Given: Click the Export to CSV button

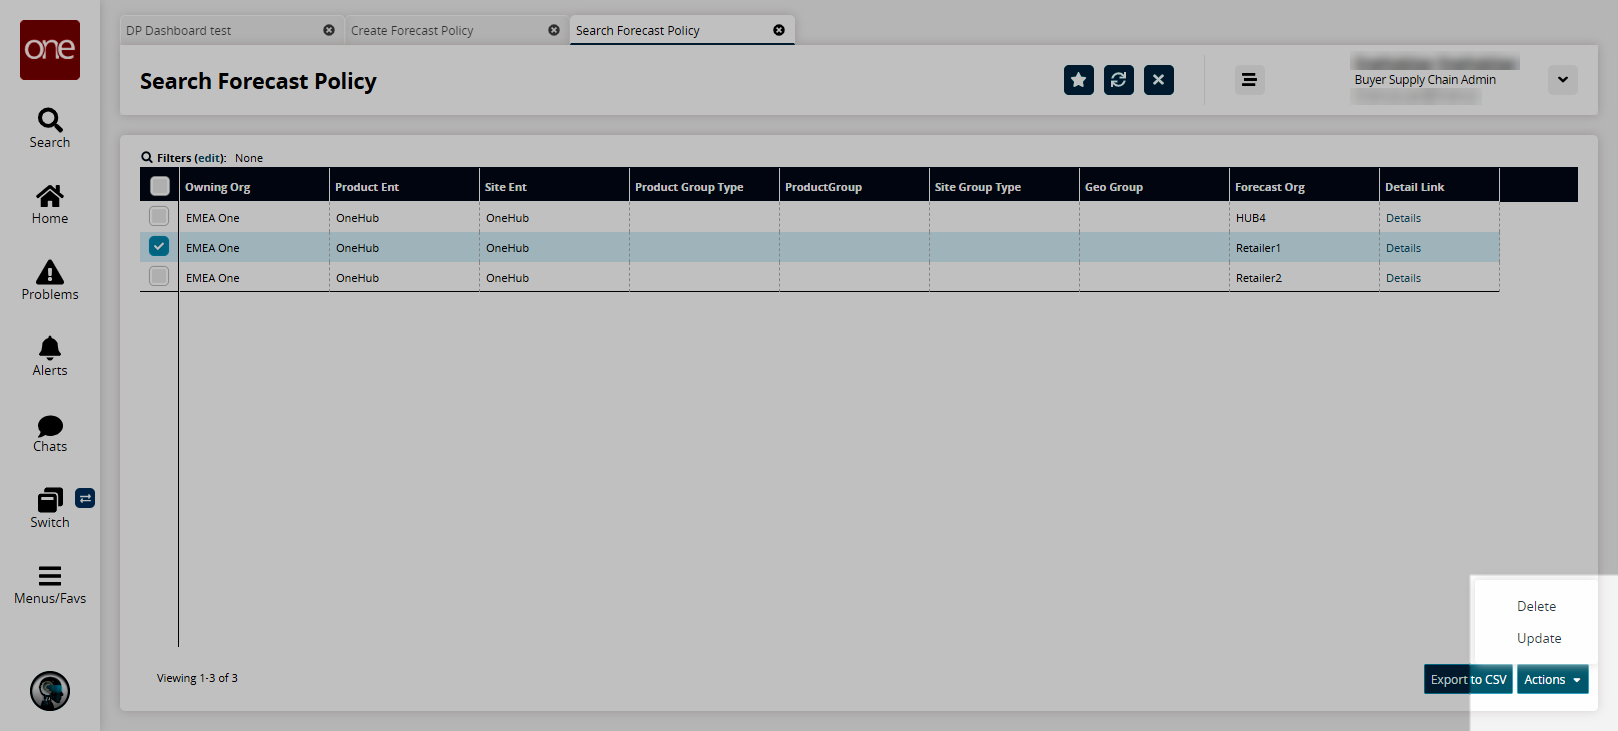Looking at the screenshot, I should [x=1468, y=679].
